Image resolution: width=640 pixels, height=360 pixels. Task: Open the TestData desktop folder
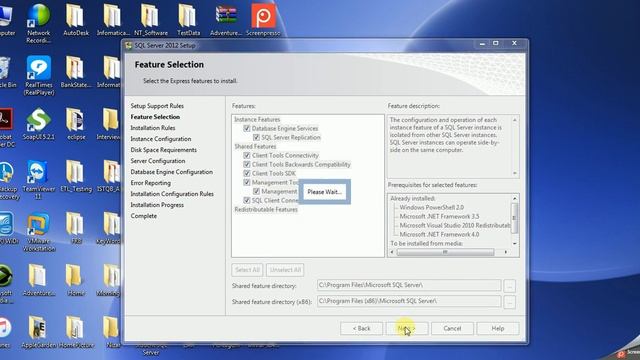[x=188, y=20]
